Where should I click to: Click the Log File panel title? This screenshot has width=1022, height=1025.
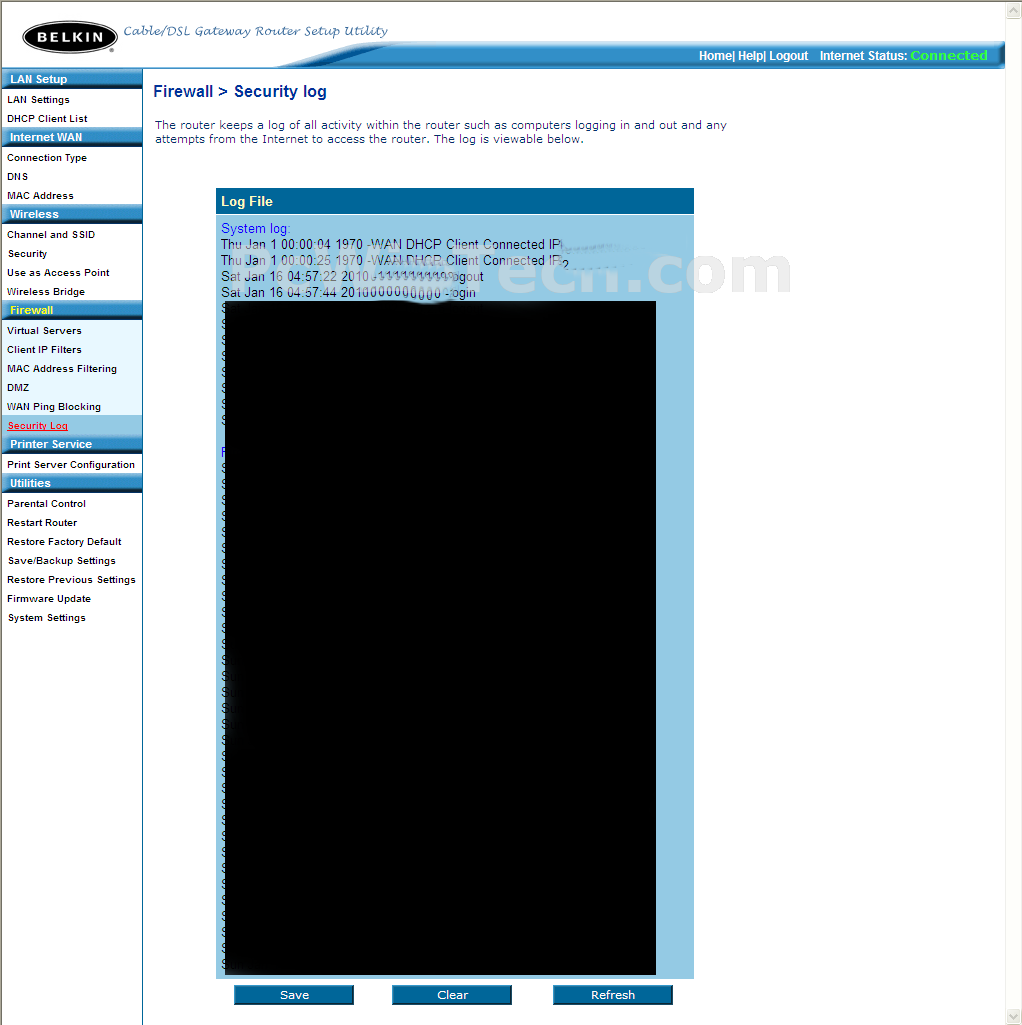click(247, 202)
